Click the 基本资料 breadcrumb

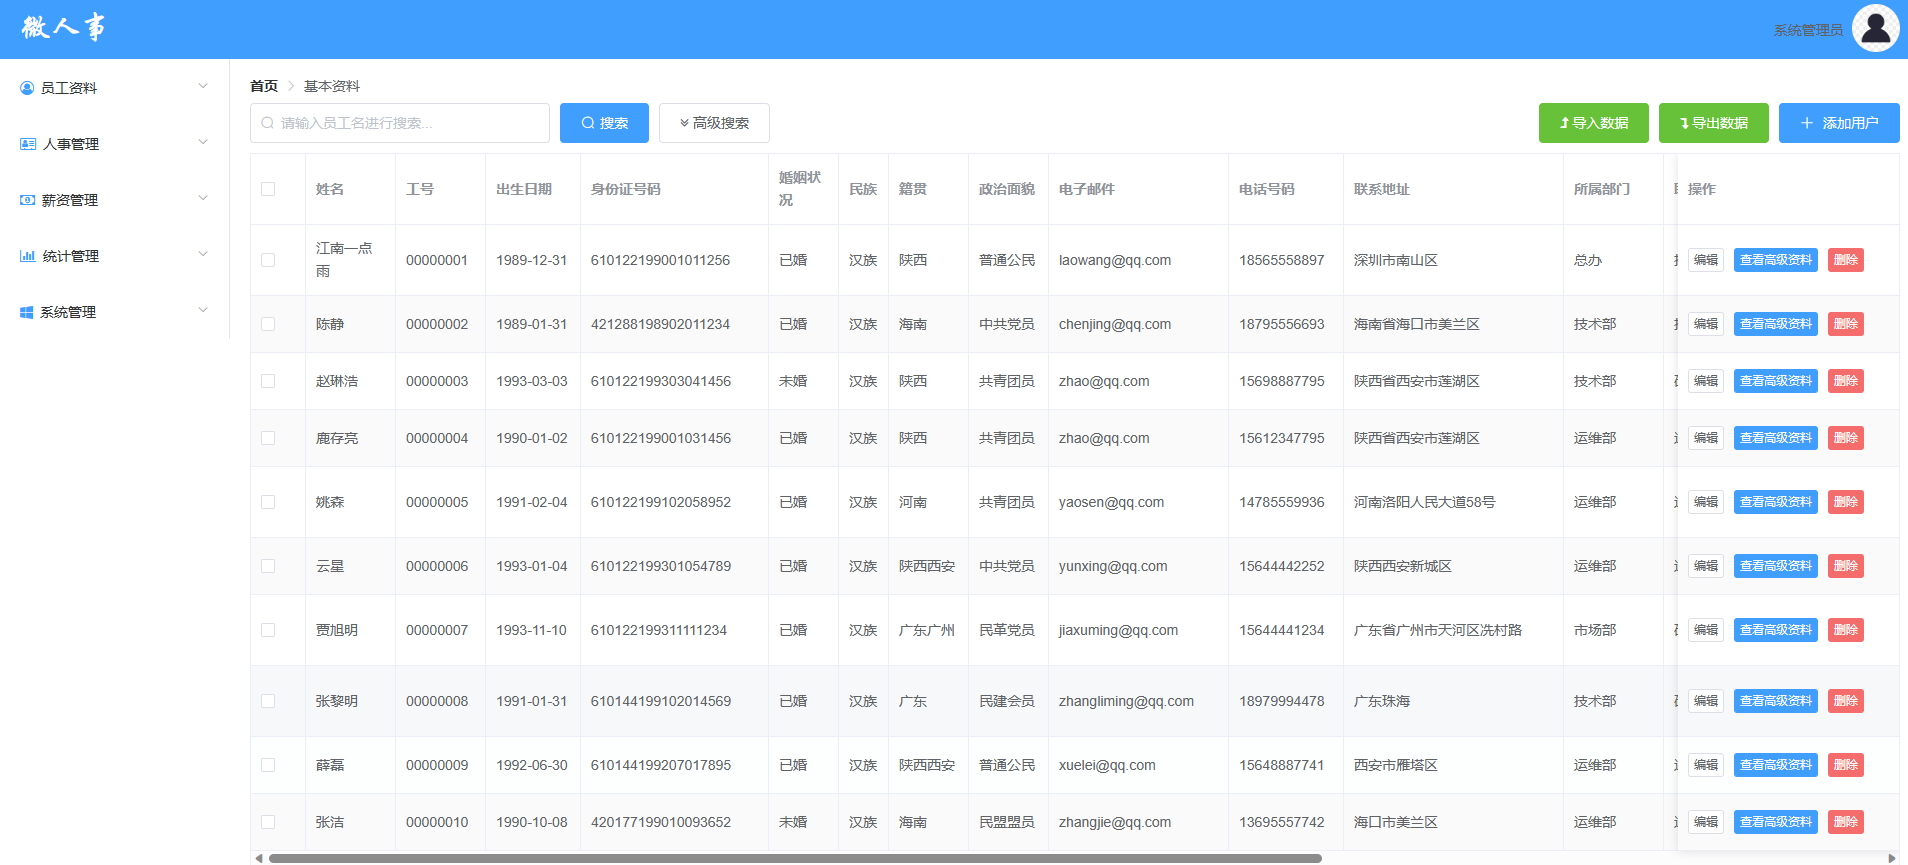pos(332,86)
